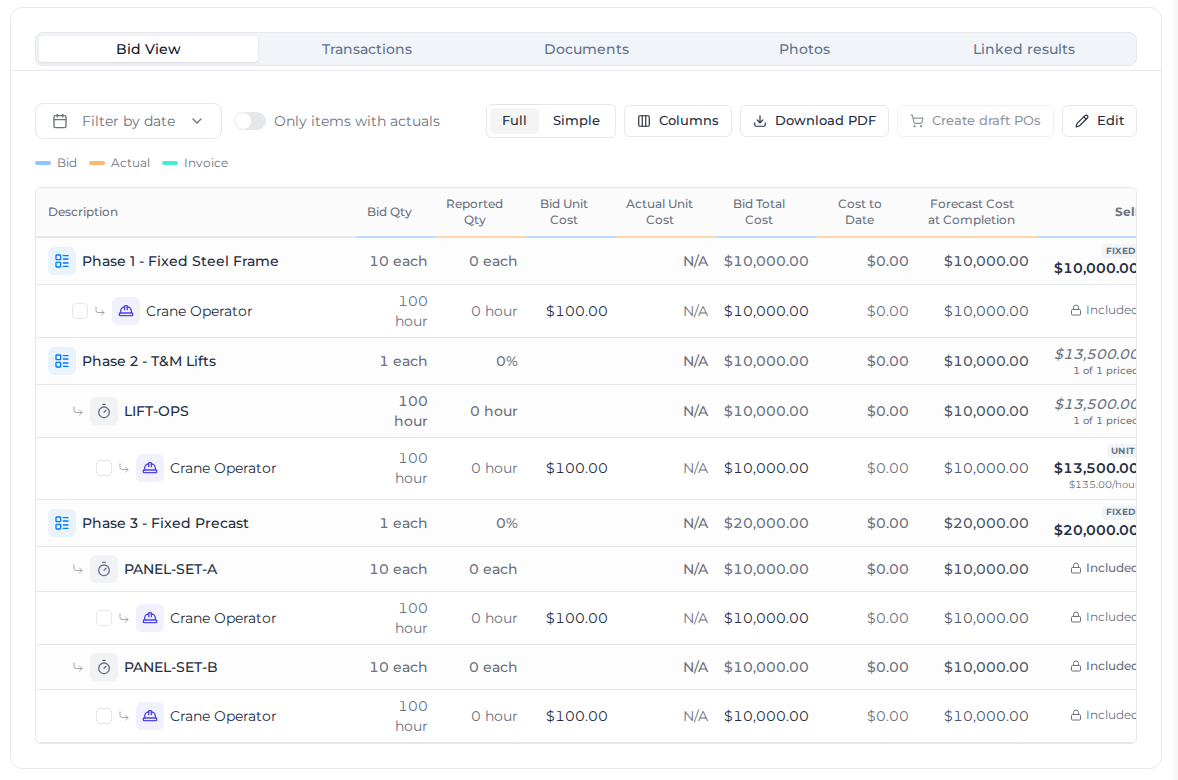Click the Create draft POs button

pyautogui.click(x=975, y=121)
